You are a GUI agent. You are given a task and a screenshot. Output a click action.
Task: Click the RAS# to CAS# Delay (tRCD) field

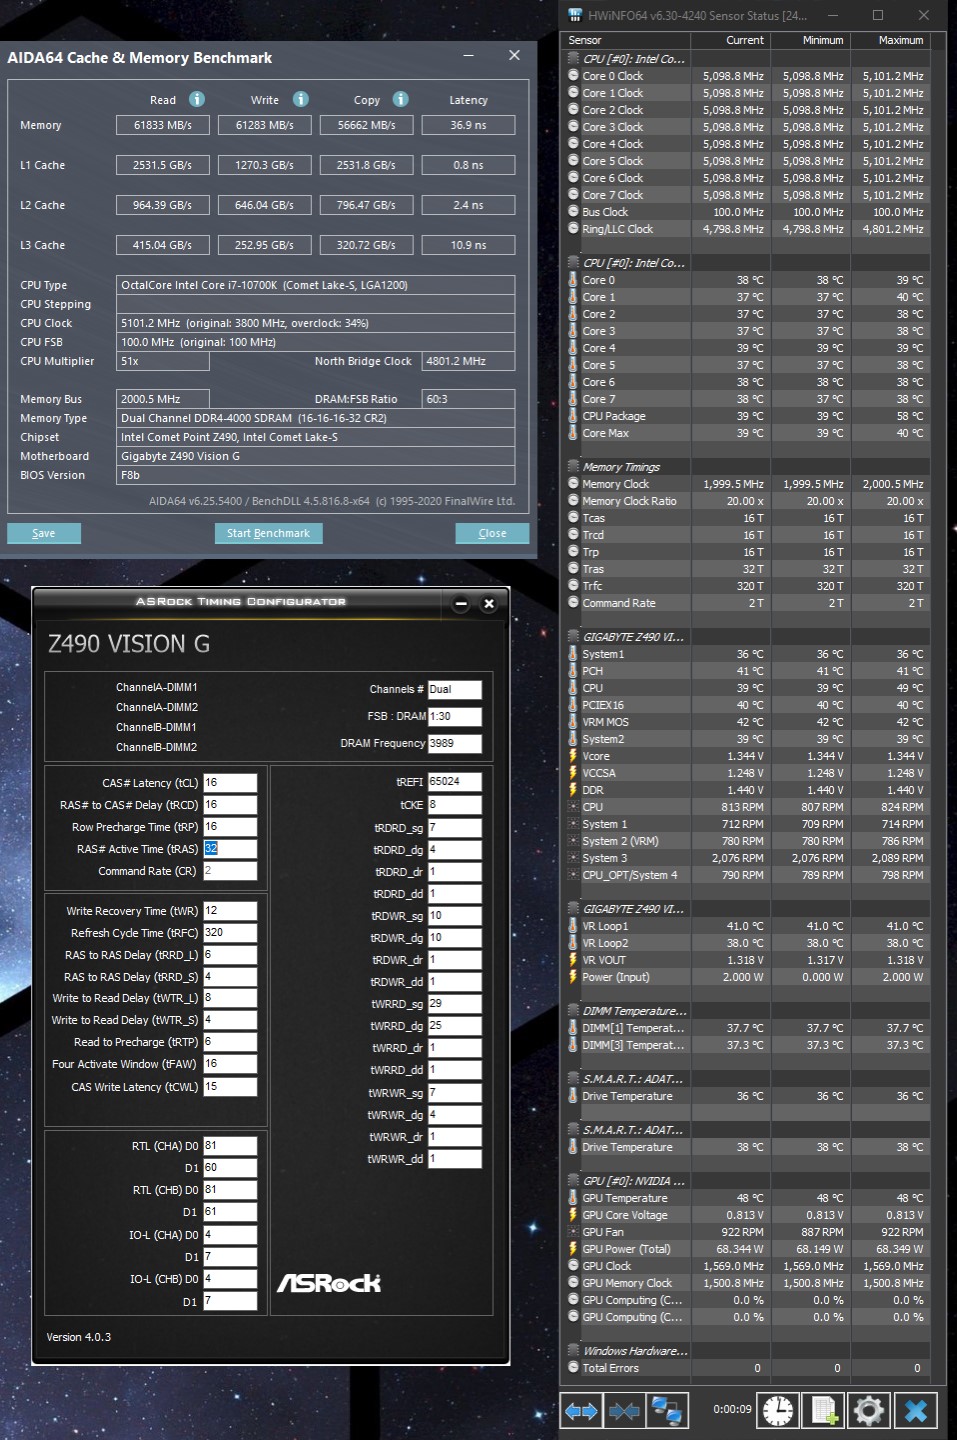pos(230,805)
